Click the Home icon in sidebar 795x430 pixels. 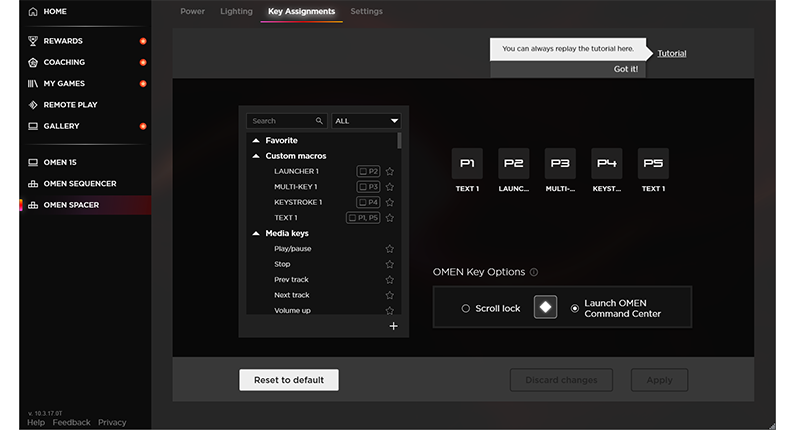[x=33, y=11]
